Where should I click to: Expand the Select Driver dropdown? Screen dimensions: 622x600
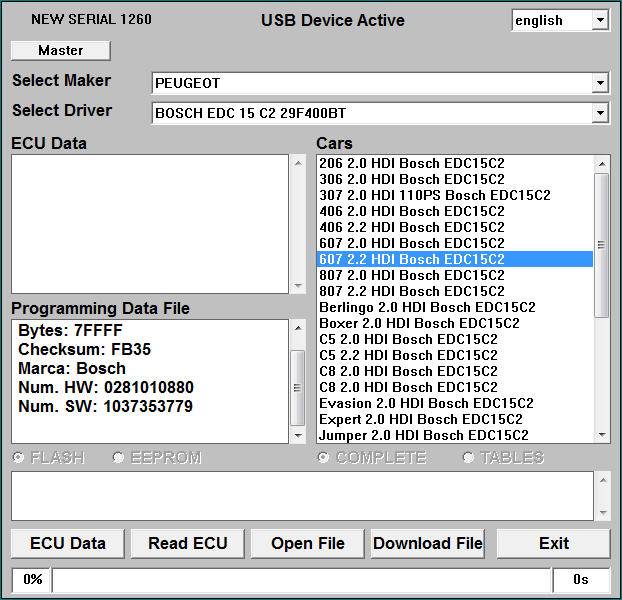point(600,113)
